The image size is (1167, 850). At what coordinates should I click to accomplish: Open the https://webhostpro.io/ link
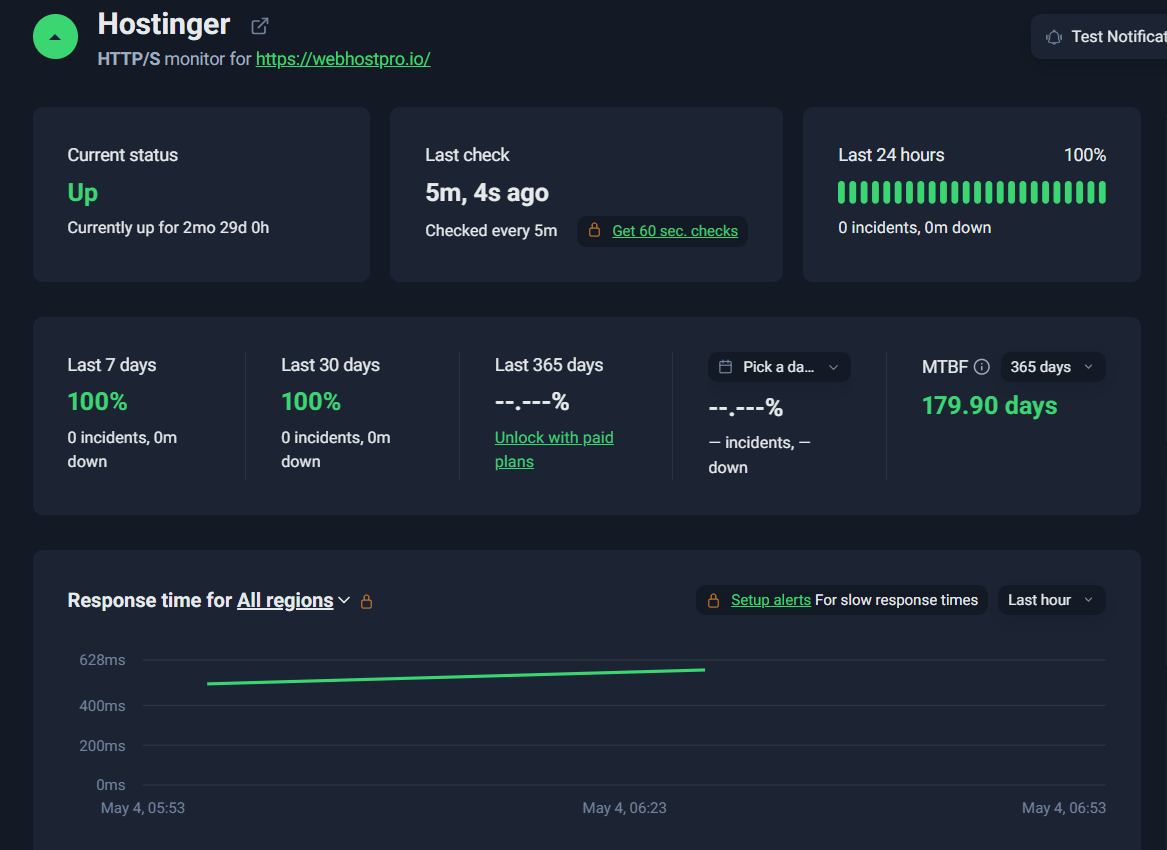[343, 59]
